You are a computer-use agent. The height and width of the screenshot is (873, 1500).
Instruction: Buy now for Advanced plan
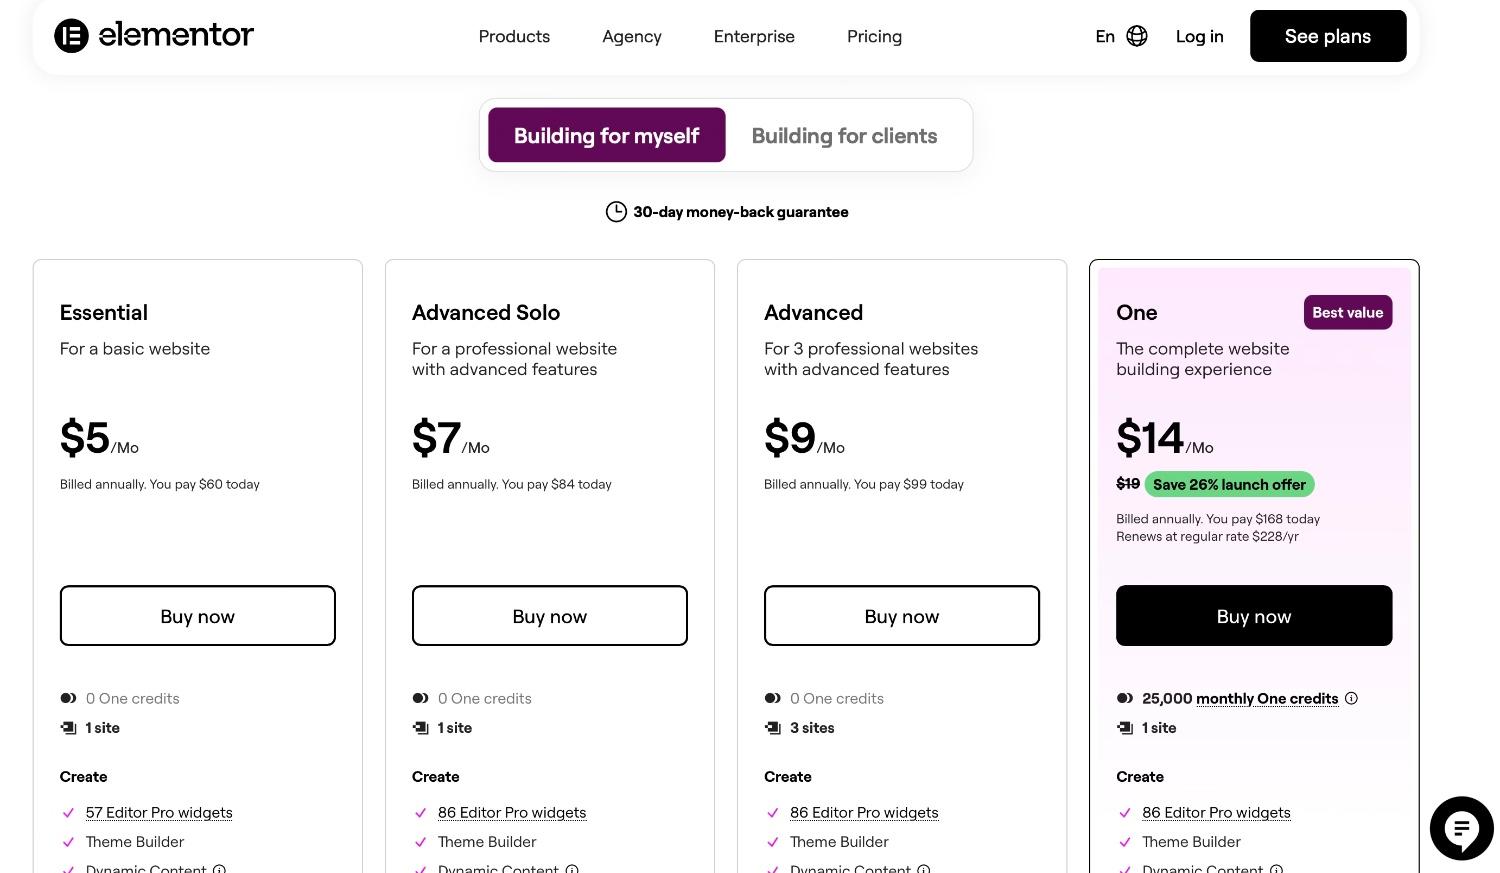pos(902,616)
